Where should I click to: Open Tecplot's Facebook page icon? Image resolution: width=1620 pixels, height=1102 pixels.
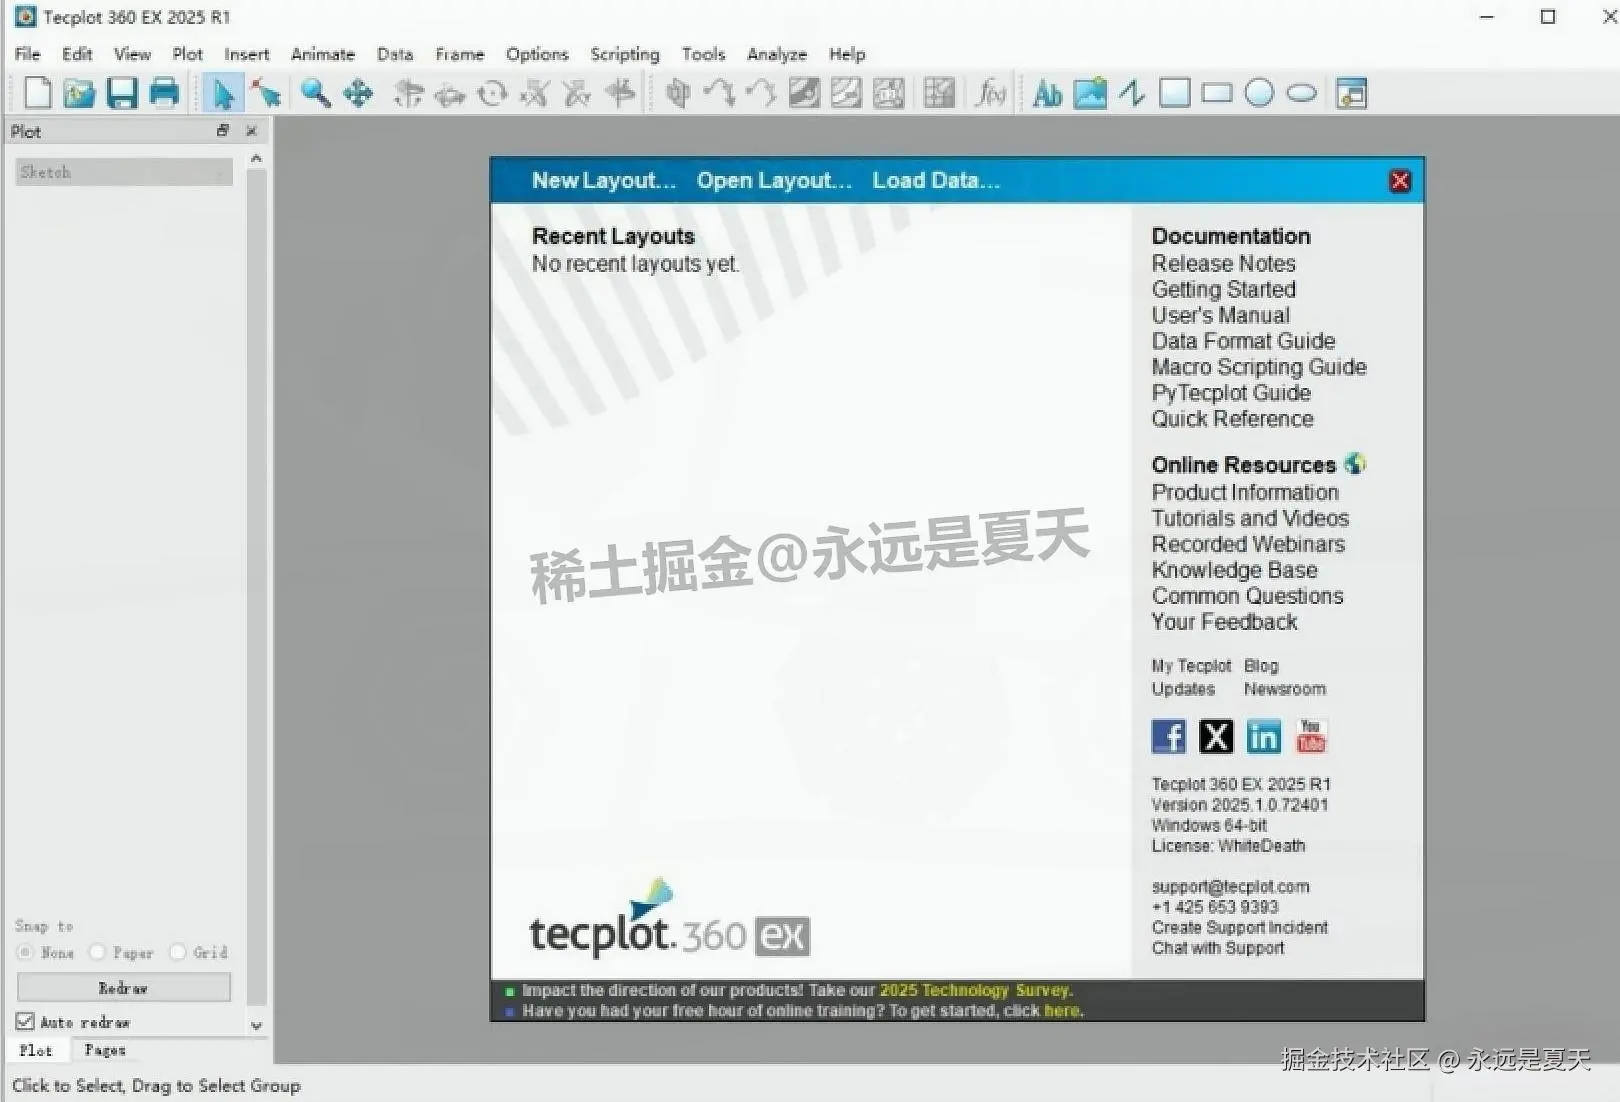[x=1168, y=736]
